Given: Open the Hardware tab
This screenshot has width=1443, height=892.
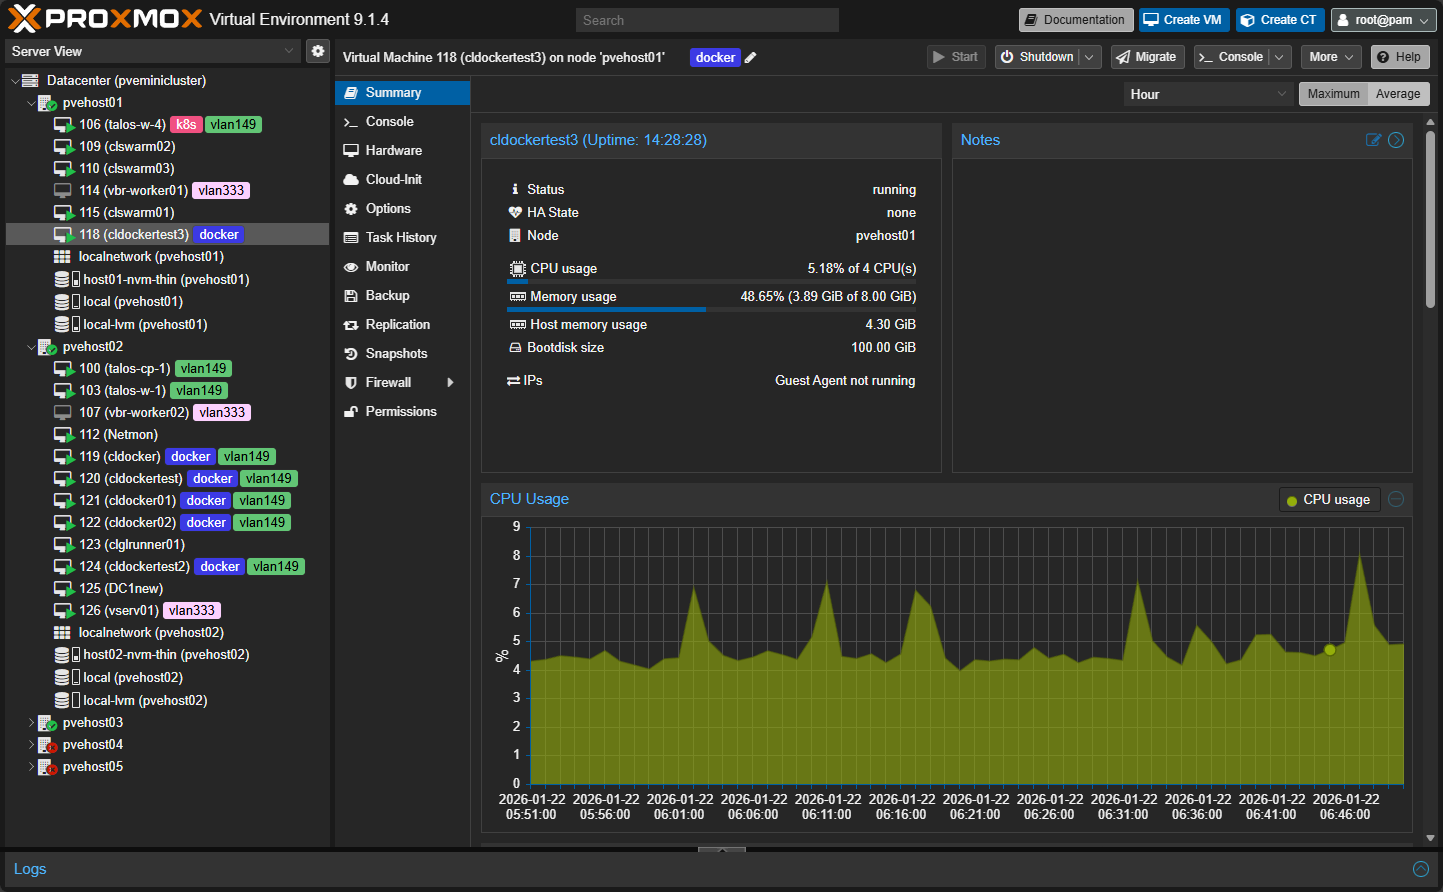Looking at the screenshot, I should pyautogui.click(x=393, y=150).
